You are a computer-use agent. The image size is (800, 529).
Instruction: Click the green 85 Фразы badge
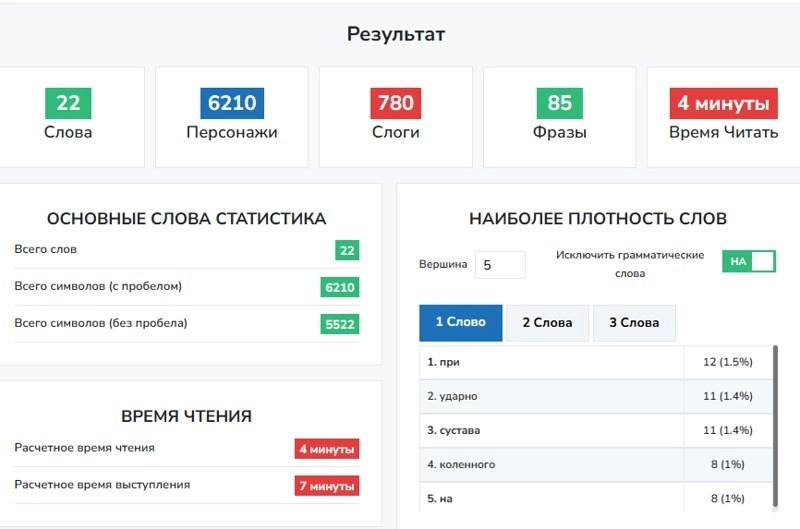click(559, 103)
